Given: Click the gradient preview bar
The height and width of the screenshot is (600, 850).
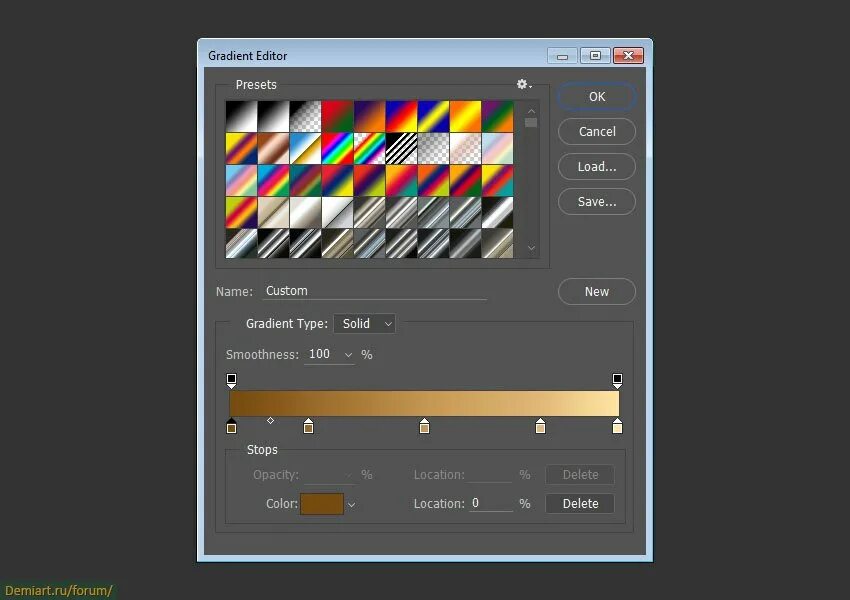Looking at the screenshot, I should [424, 403].
